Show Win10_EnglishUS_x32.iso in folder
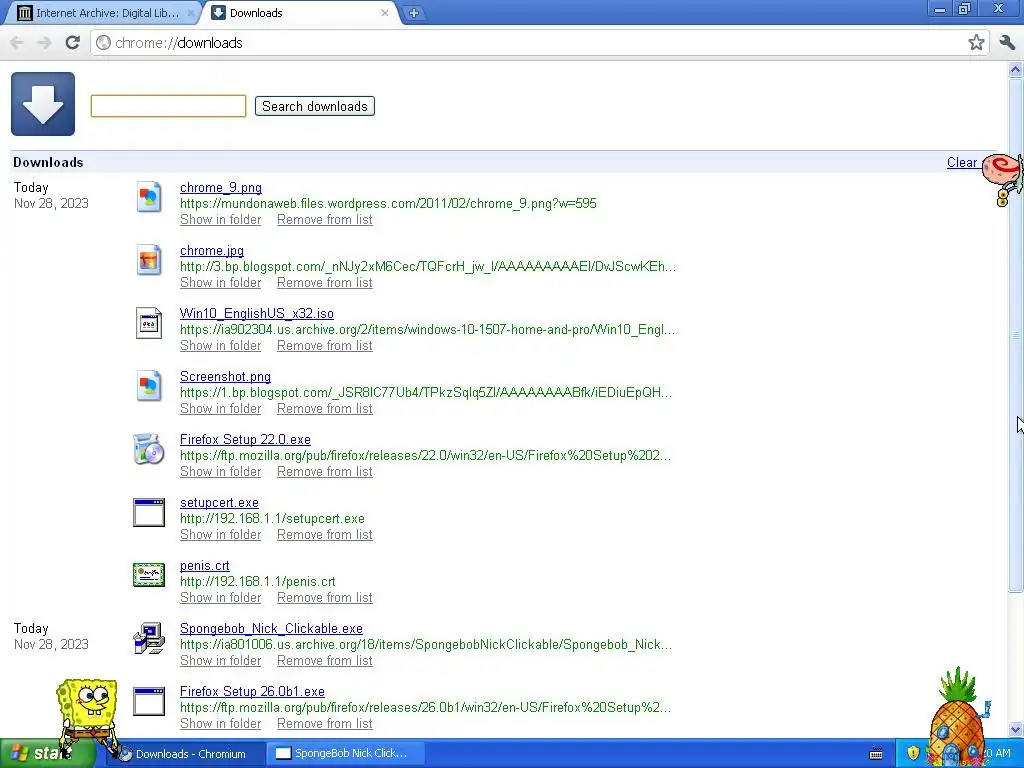The image size is (1024, 768). pyautogui.click(x=221, y=345)
